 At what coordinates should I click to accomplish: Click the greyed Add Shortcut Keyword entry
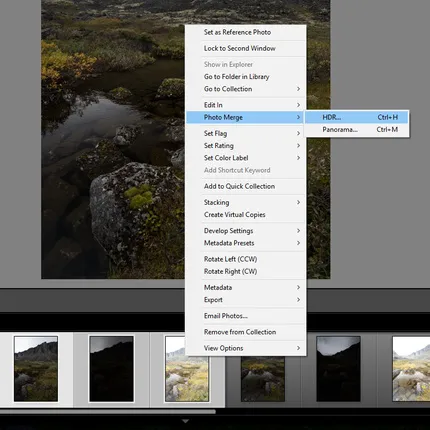tap(246, 170)
